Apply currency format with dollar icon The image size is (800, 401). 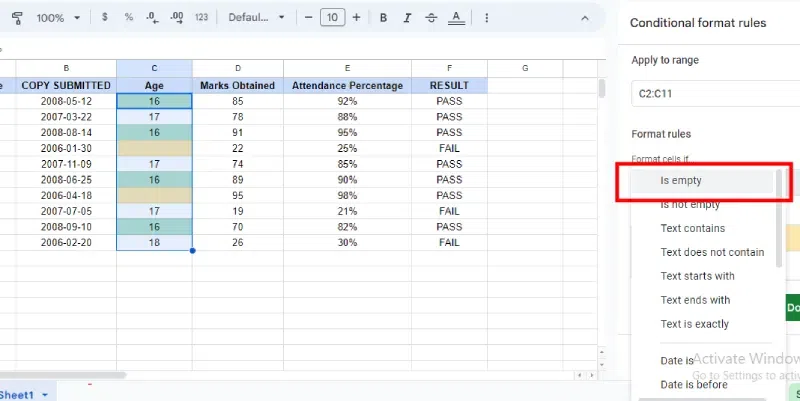105,17
